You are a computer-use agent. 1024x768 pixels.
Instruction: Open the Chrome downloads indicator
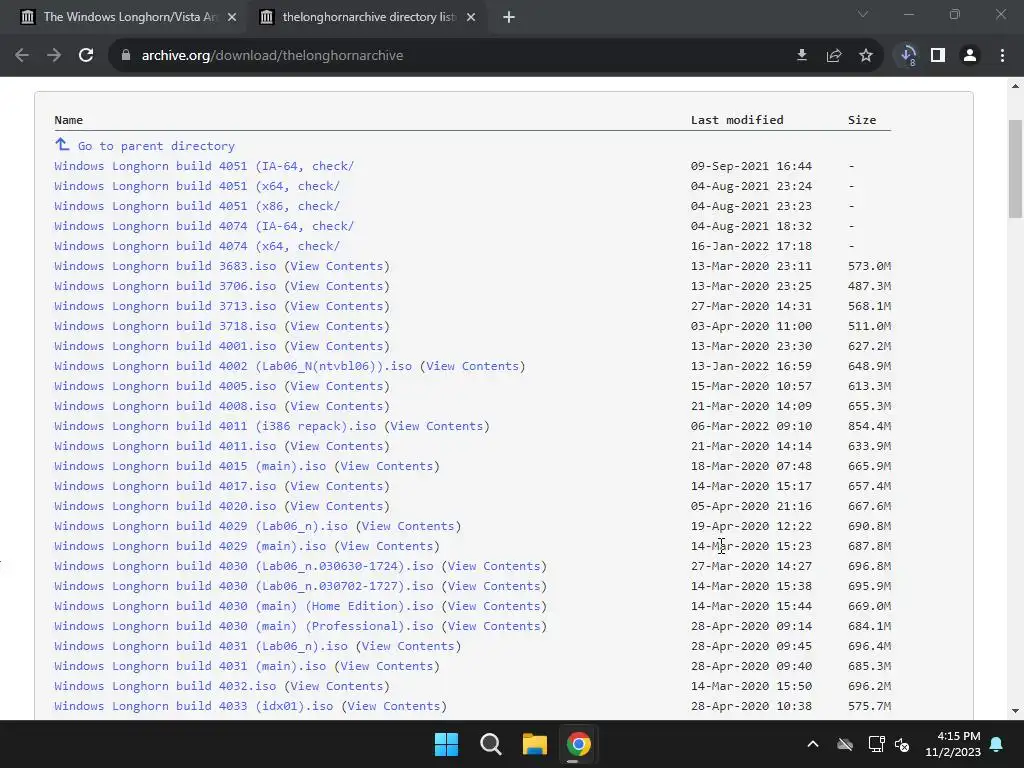click(x=908, y=56)
